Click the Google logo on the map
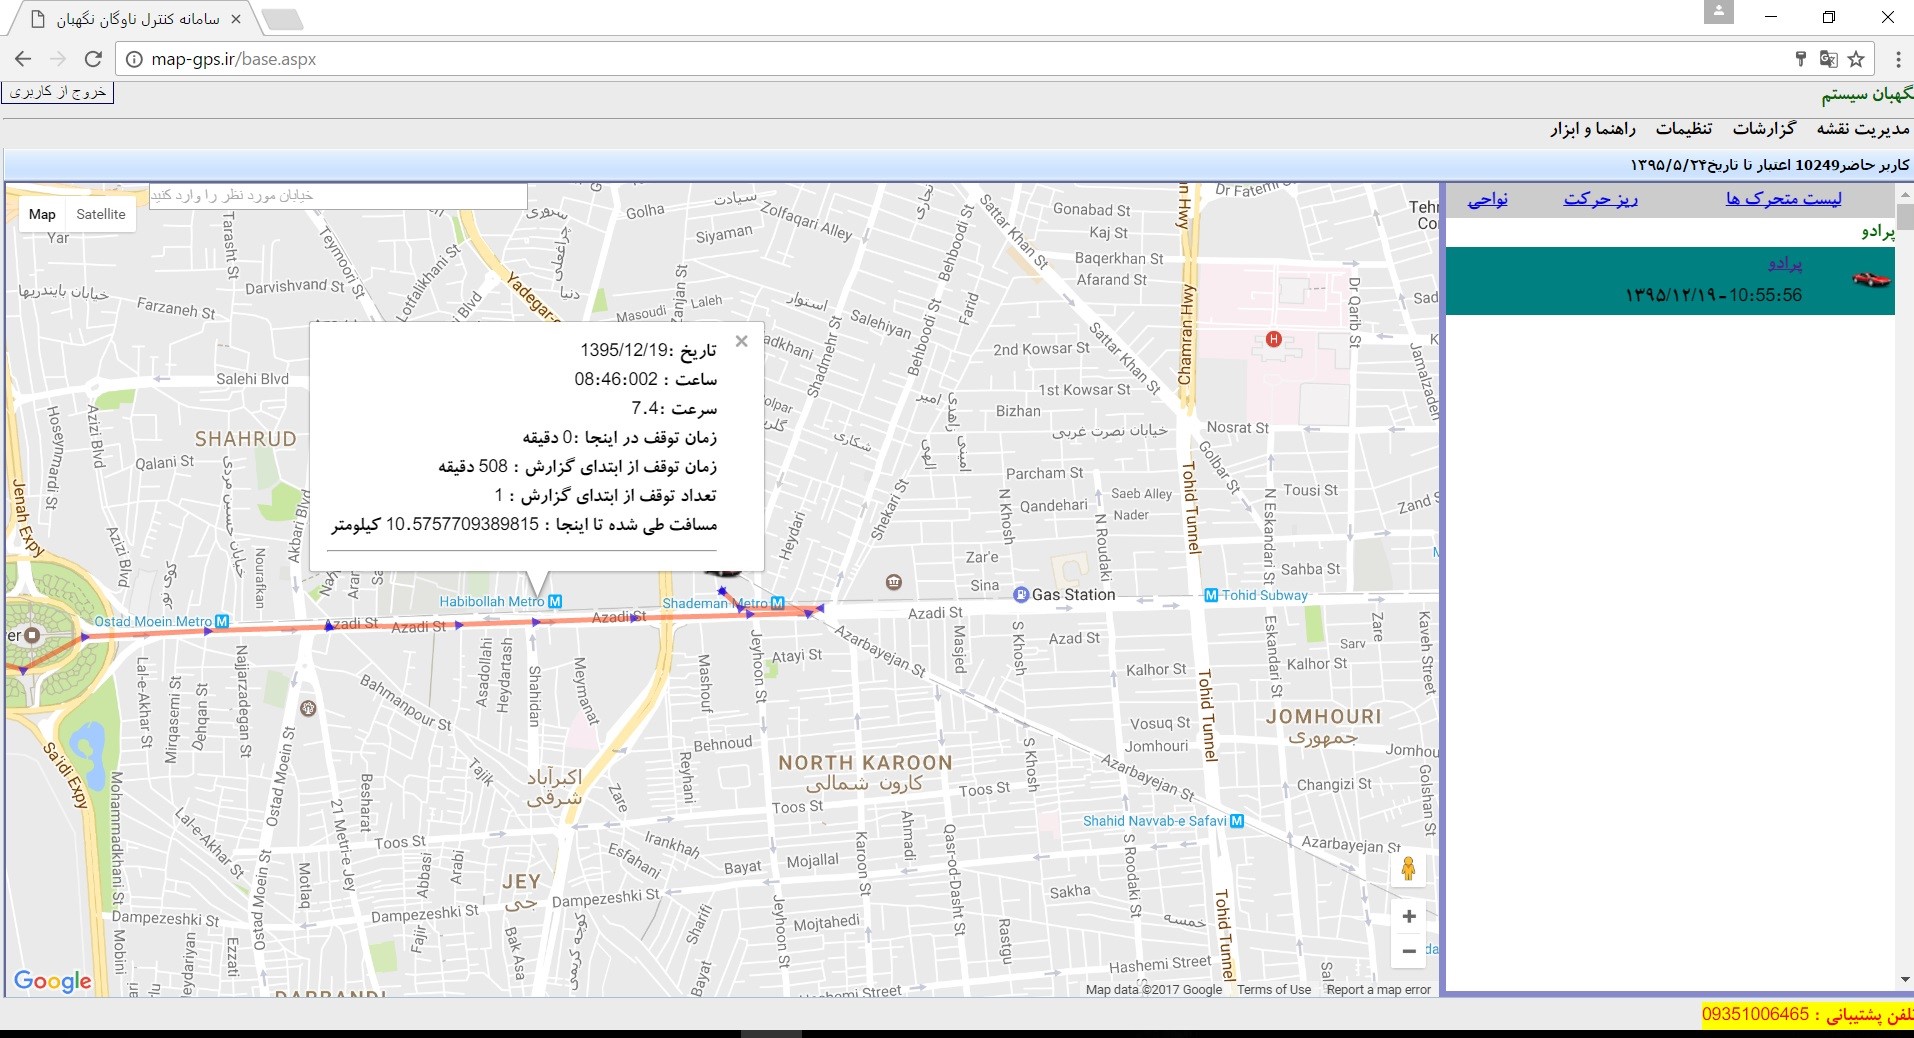The height and width of the screenshot is (1038, 1914). 53,981
